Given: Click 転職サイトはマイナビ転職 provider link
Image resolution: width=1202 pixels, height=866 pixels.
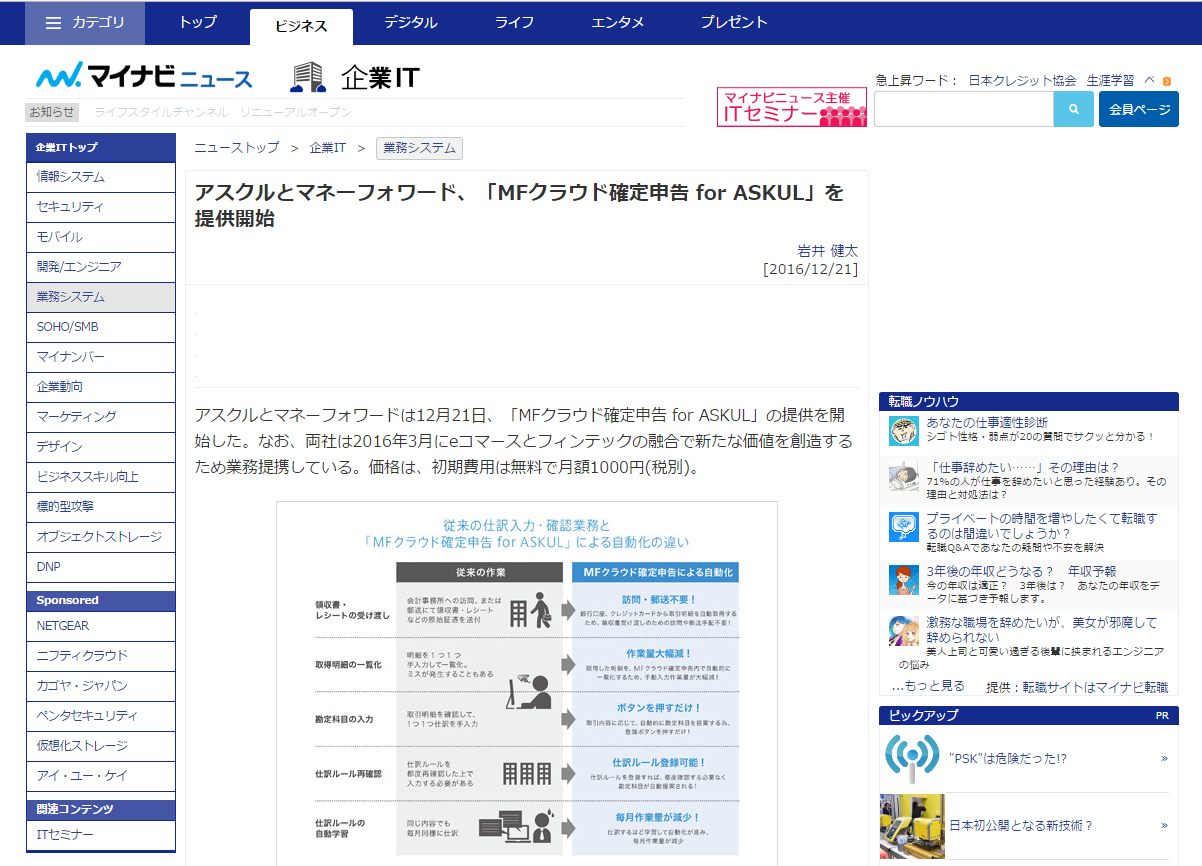Looking at the screenshot, I should point(1095,687).
